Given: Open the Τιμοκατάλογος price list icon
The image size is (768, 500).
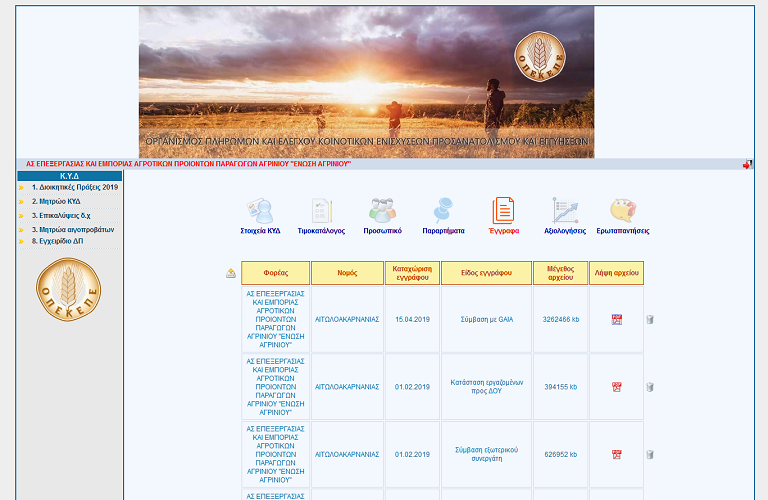Looking at the screenshot, I should click(x=321, y=211).
